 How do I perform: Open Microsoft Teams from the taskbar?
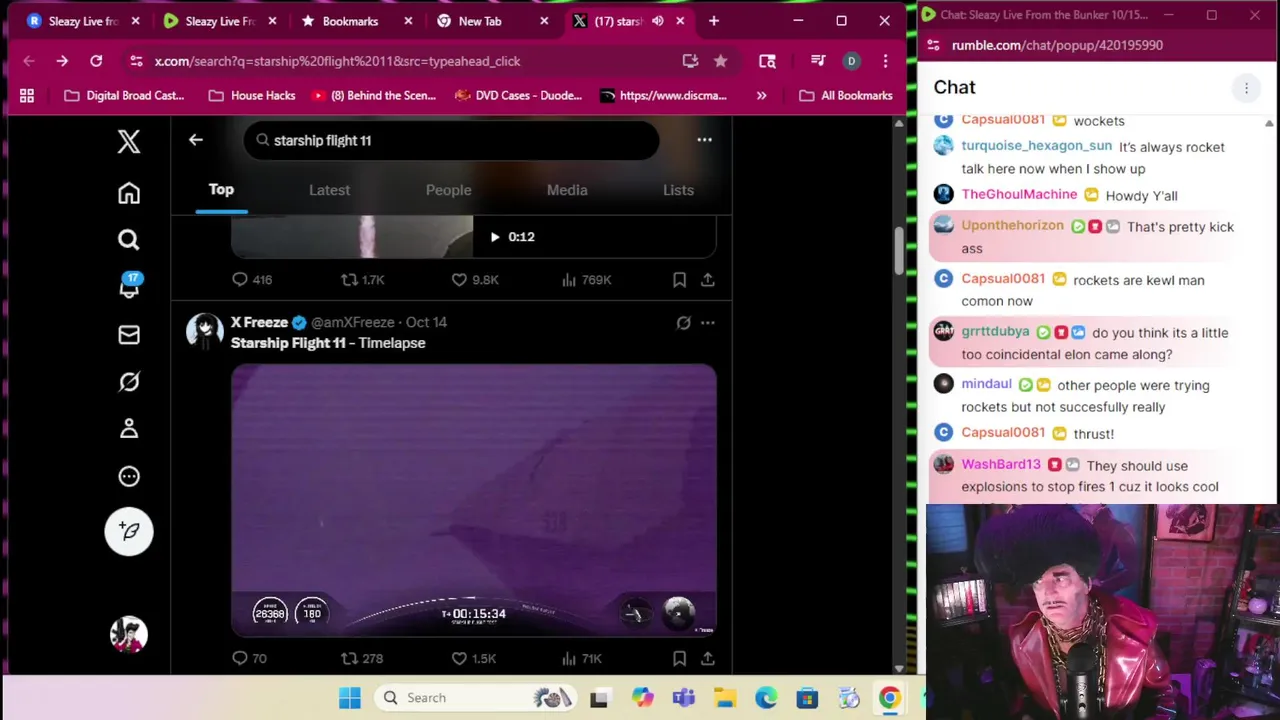[x=684, y=698]
